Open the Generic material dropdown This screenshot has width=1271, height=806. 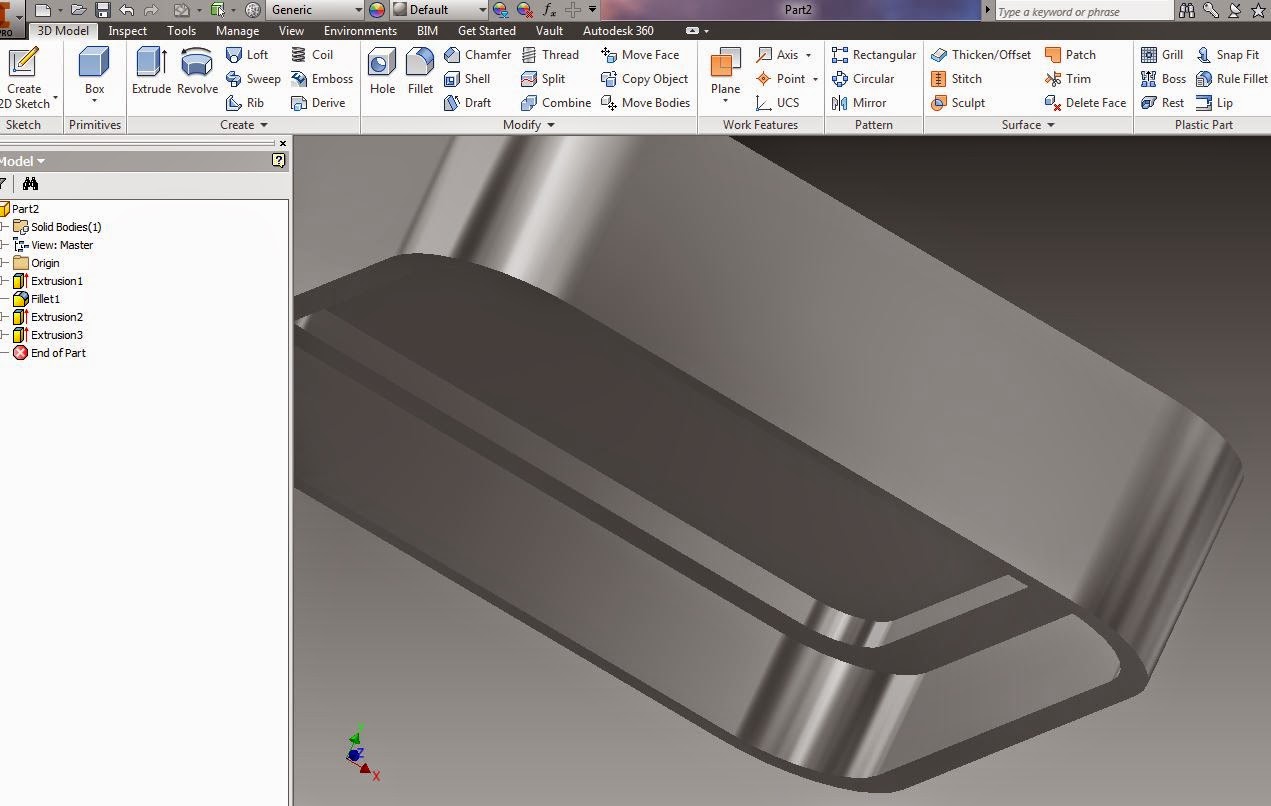pos(317,10)
